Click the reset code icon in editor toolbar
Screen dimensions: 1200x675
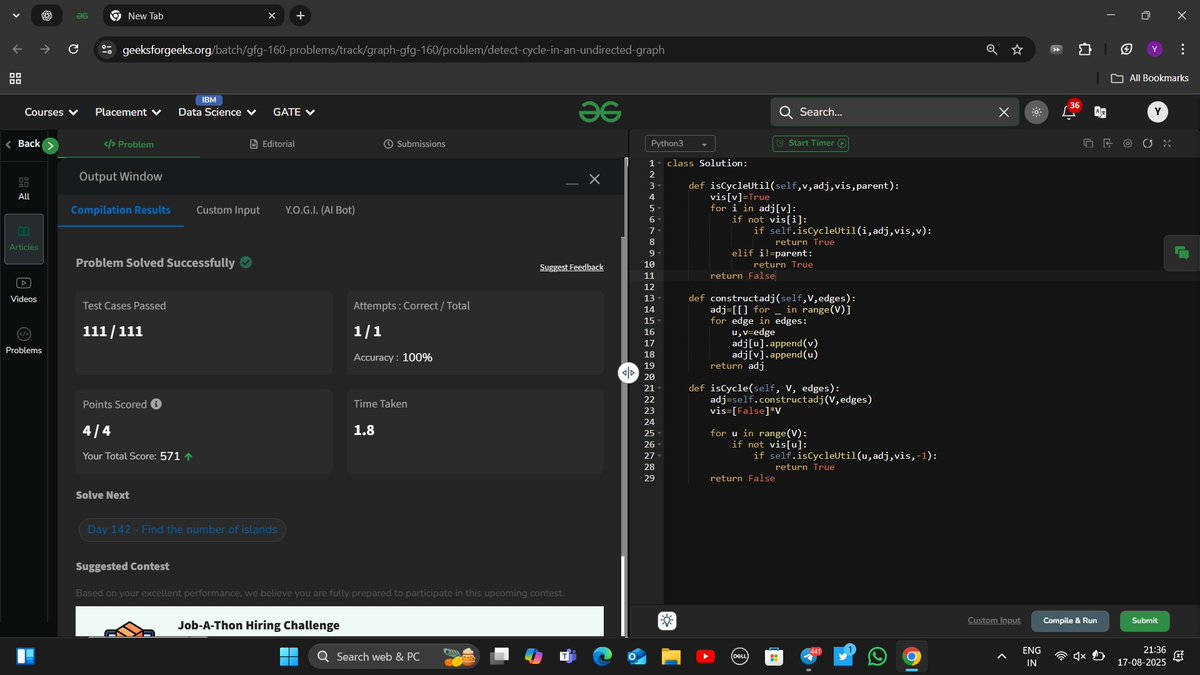point(1147,144)
